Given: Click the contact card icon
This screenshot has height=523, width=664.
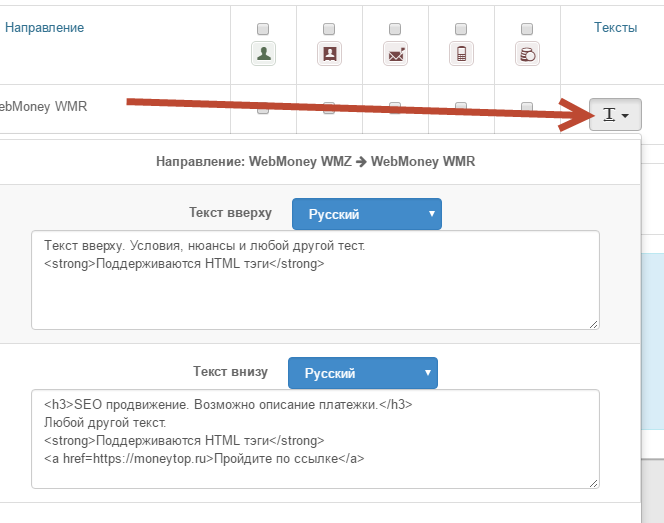Looking at the screenshot, I should pyautogui.click(x=329, y=53).
